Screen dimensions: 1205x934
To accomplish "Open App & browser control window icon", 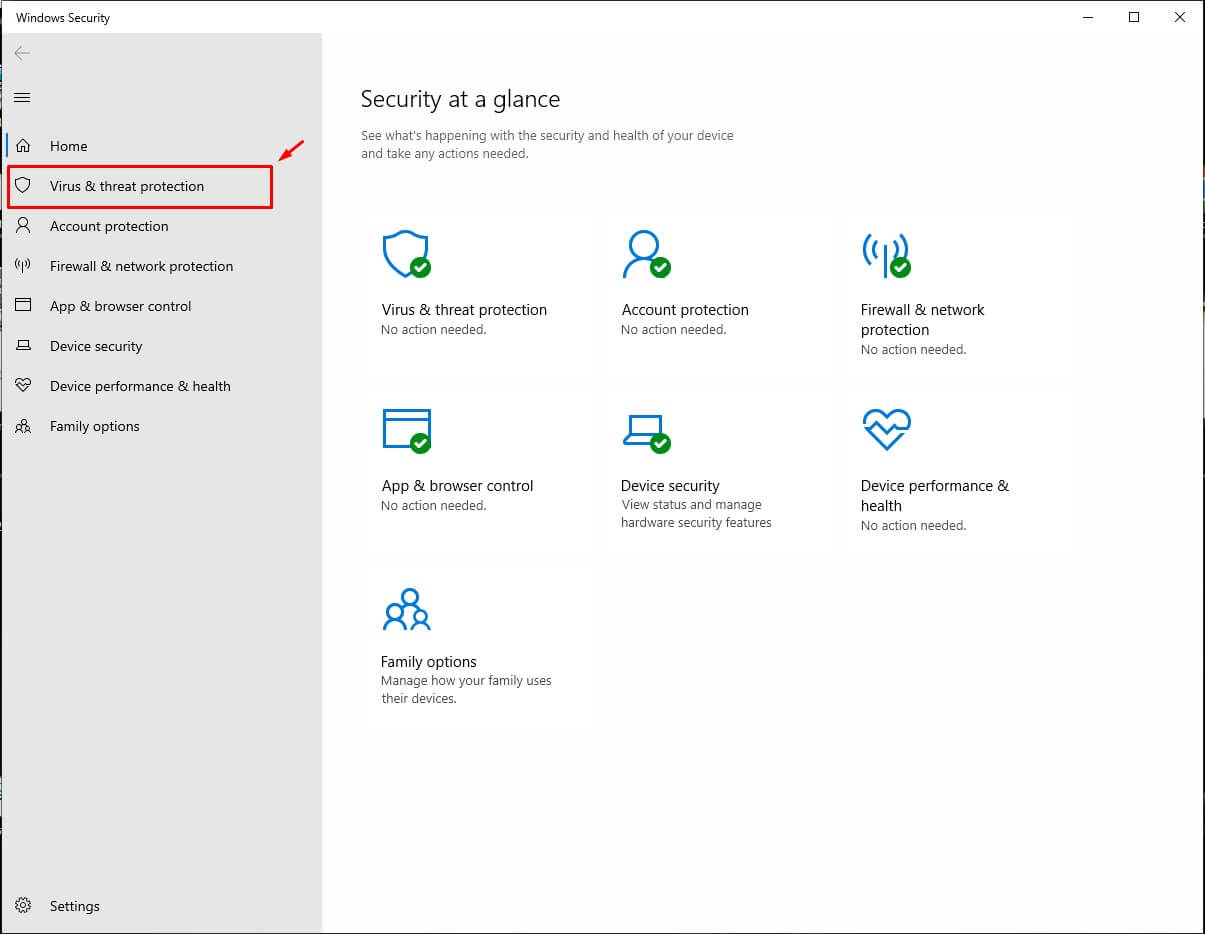I will [406, 430].
